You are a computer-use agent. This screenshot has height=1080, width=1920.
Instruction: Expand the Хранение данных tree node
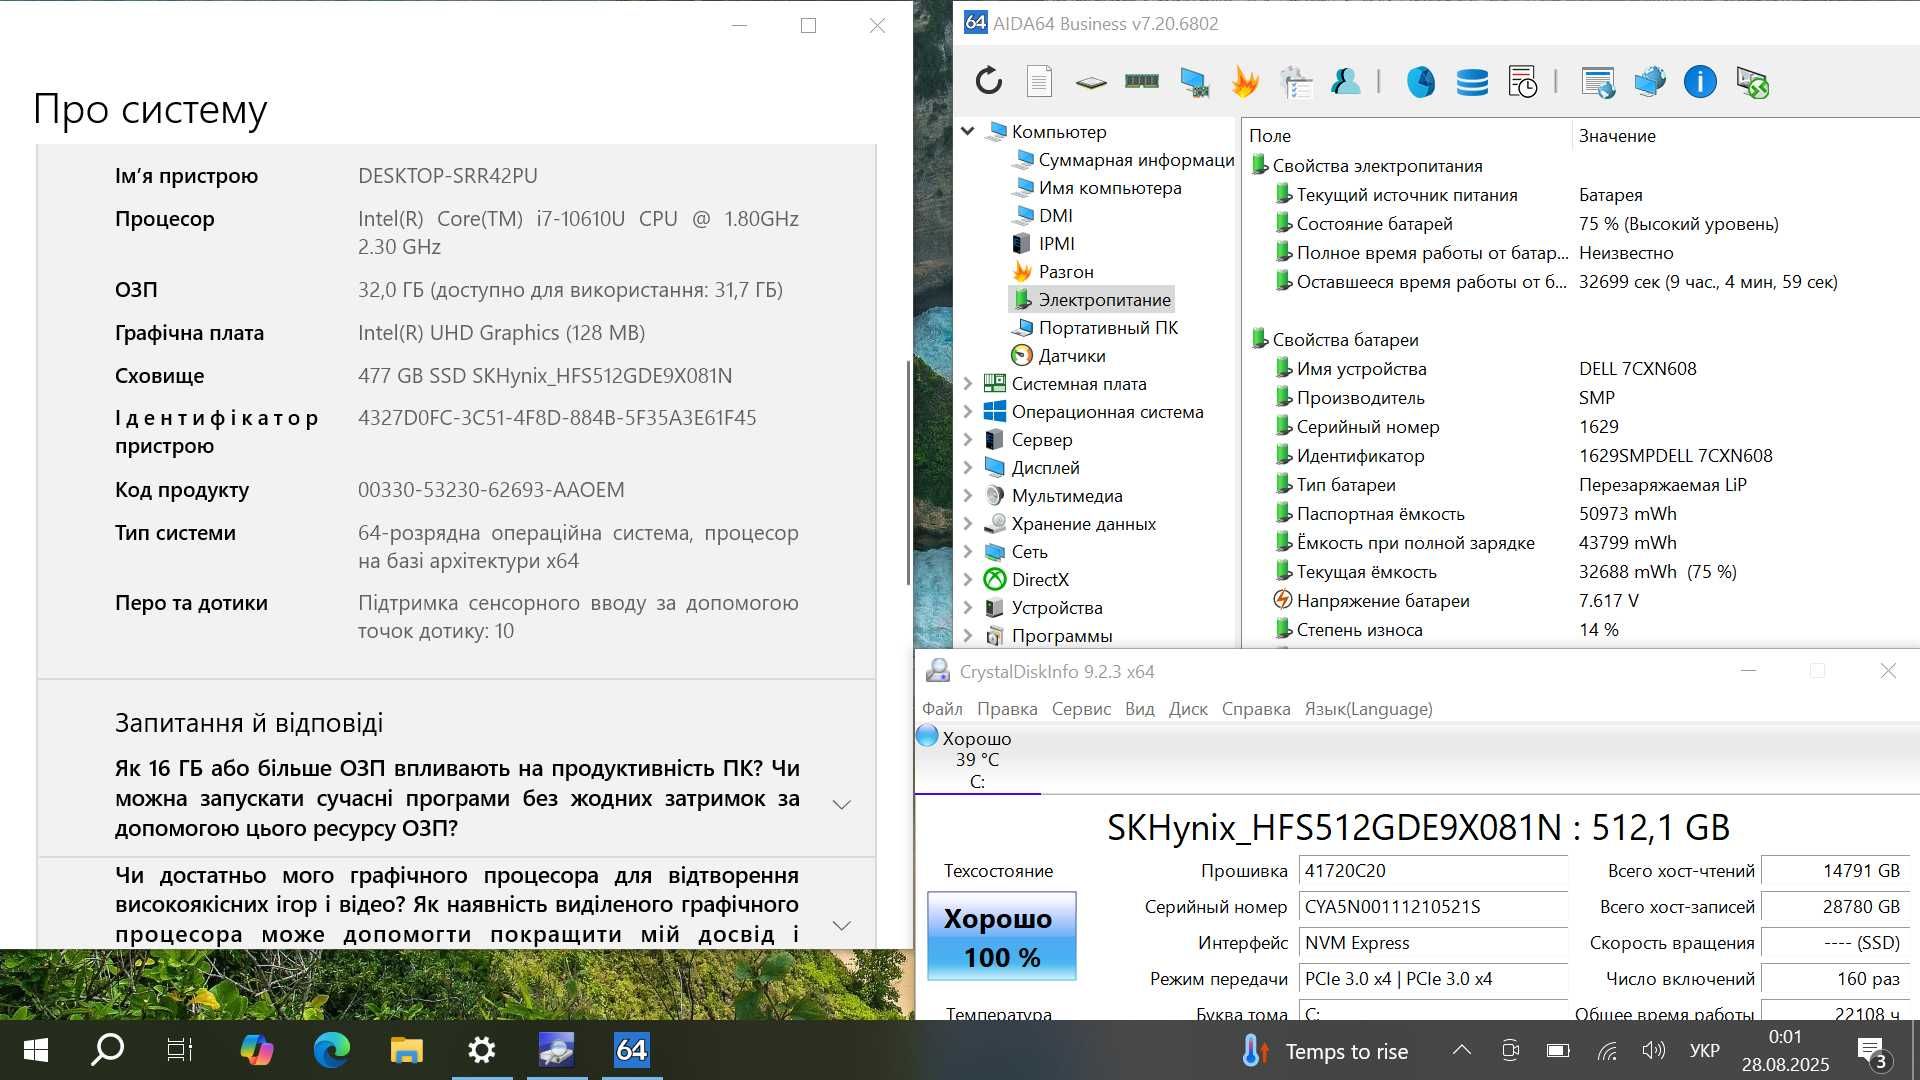tap(967, 523)
